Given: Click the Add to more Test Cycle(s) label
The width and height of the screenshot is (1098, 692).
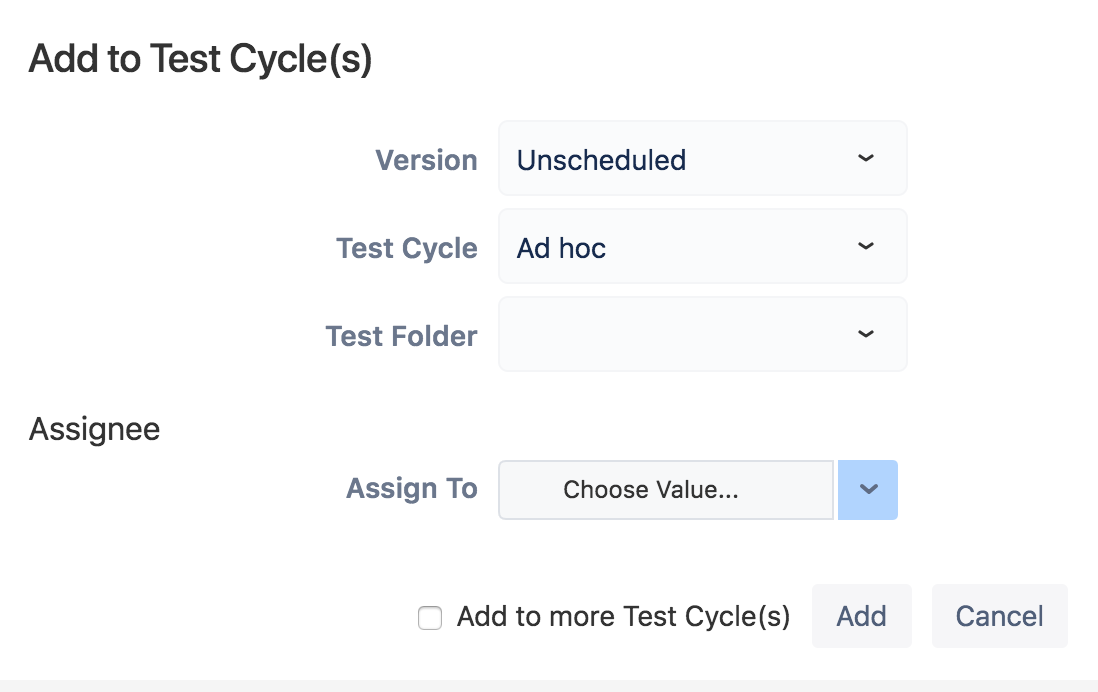Looking at the screenshot, I should click(x=623, y=616).
